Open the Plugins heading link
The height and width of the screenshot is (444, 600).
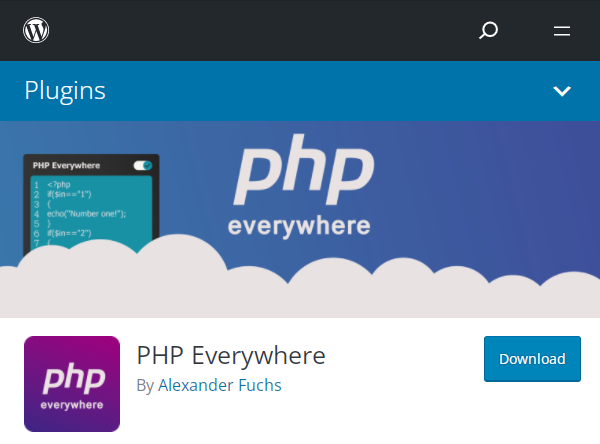click(x=65, y=91)
